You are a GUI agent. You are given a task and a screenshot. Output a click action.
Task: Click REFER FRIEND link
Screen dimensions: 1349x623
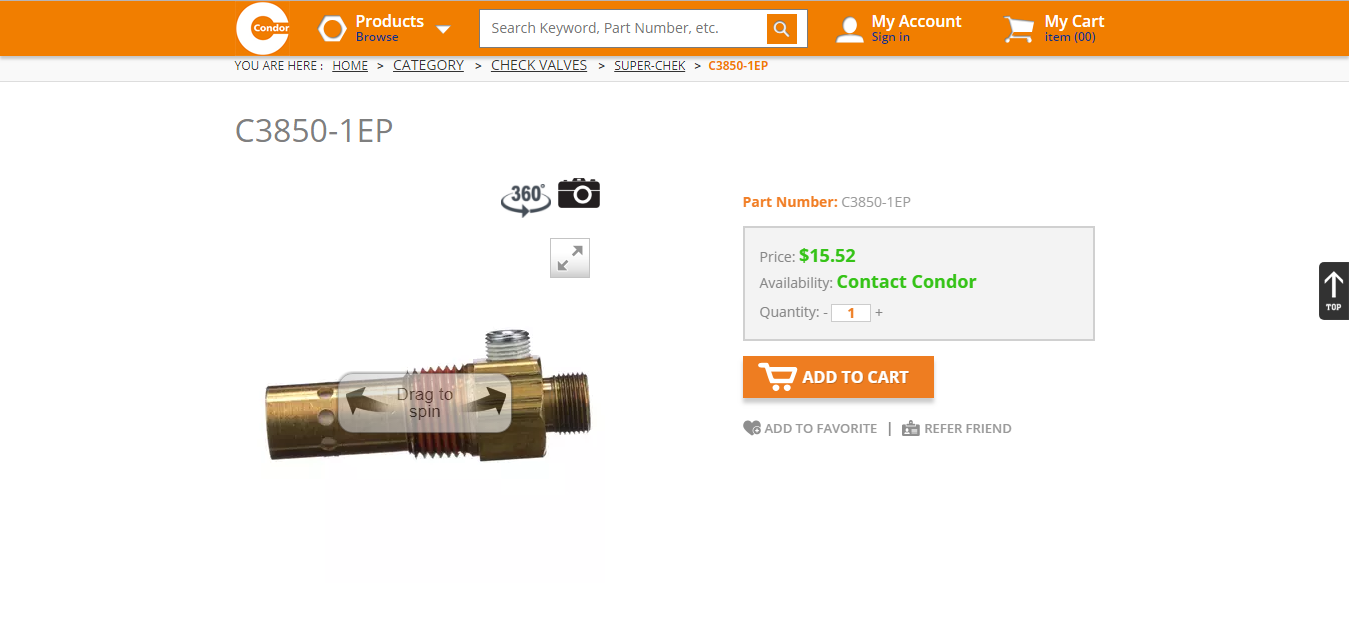pyautogui.click(x=957, y=428)
